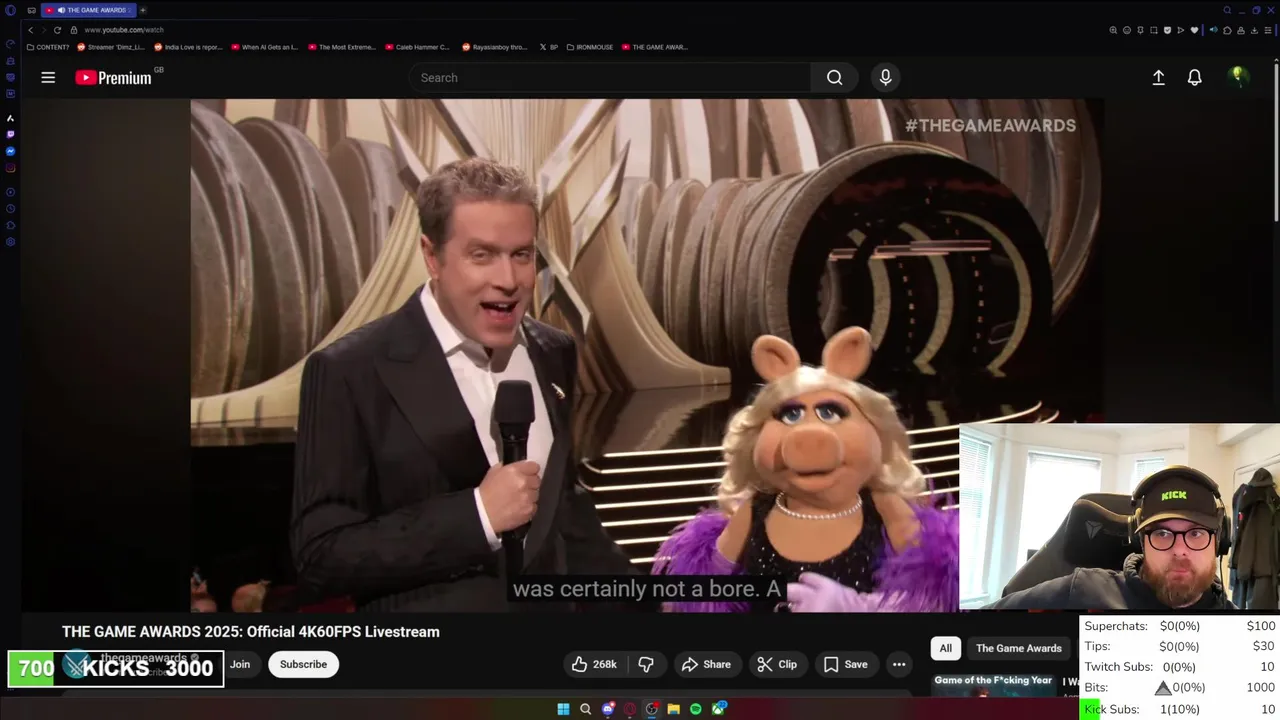Open The Most Extreme... bookmark

(x=342, y=47)
